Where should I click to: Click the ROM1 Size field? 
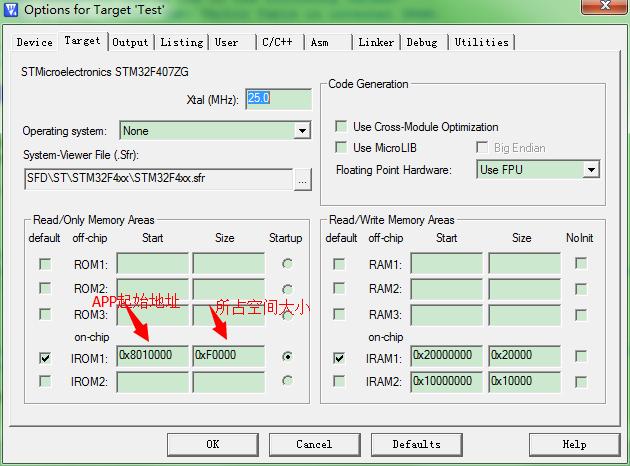(x=229, y=264)
